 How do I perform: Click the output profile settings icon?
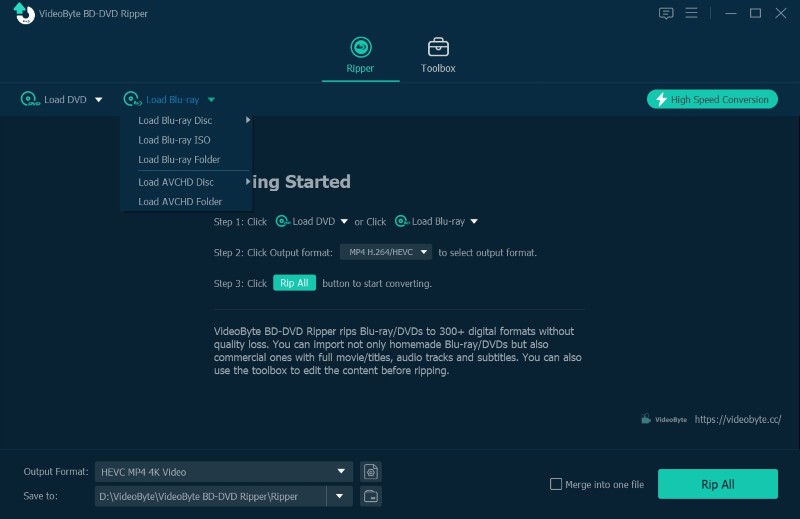click(370, 472)
